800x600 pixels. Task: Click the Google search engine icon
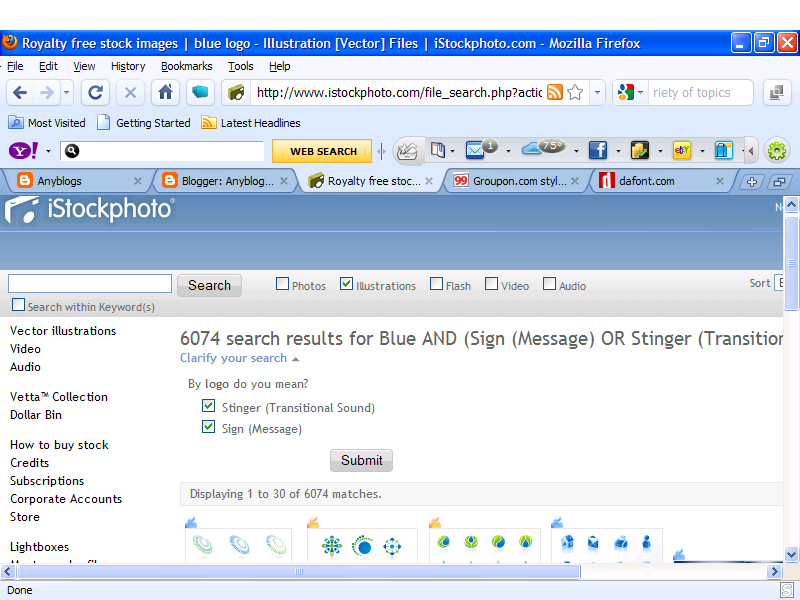[626, 92]
